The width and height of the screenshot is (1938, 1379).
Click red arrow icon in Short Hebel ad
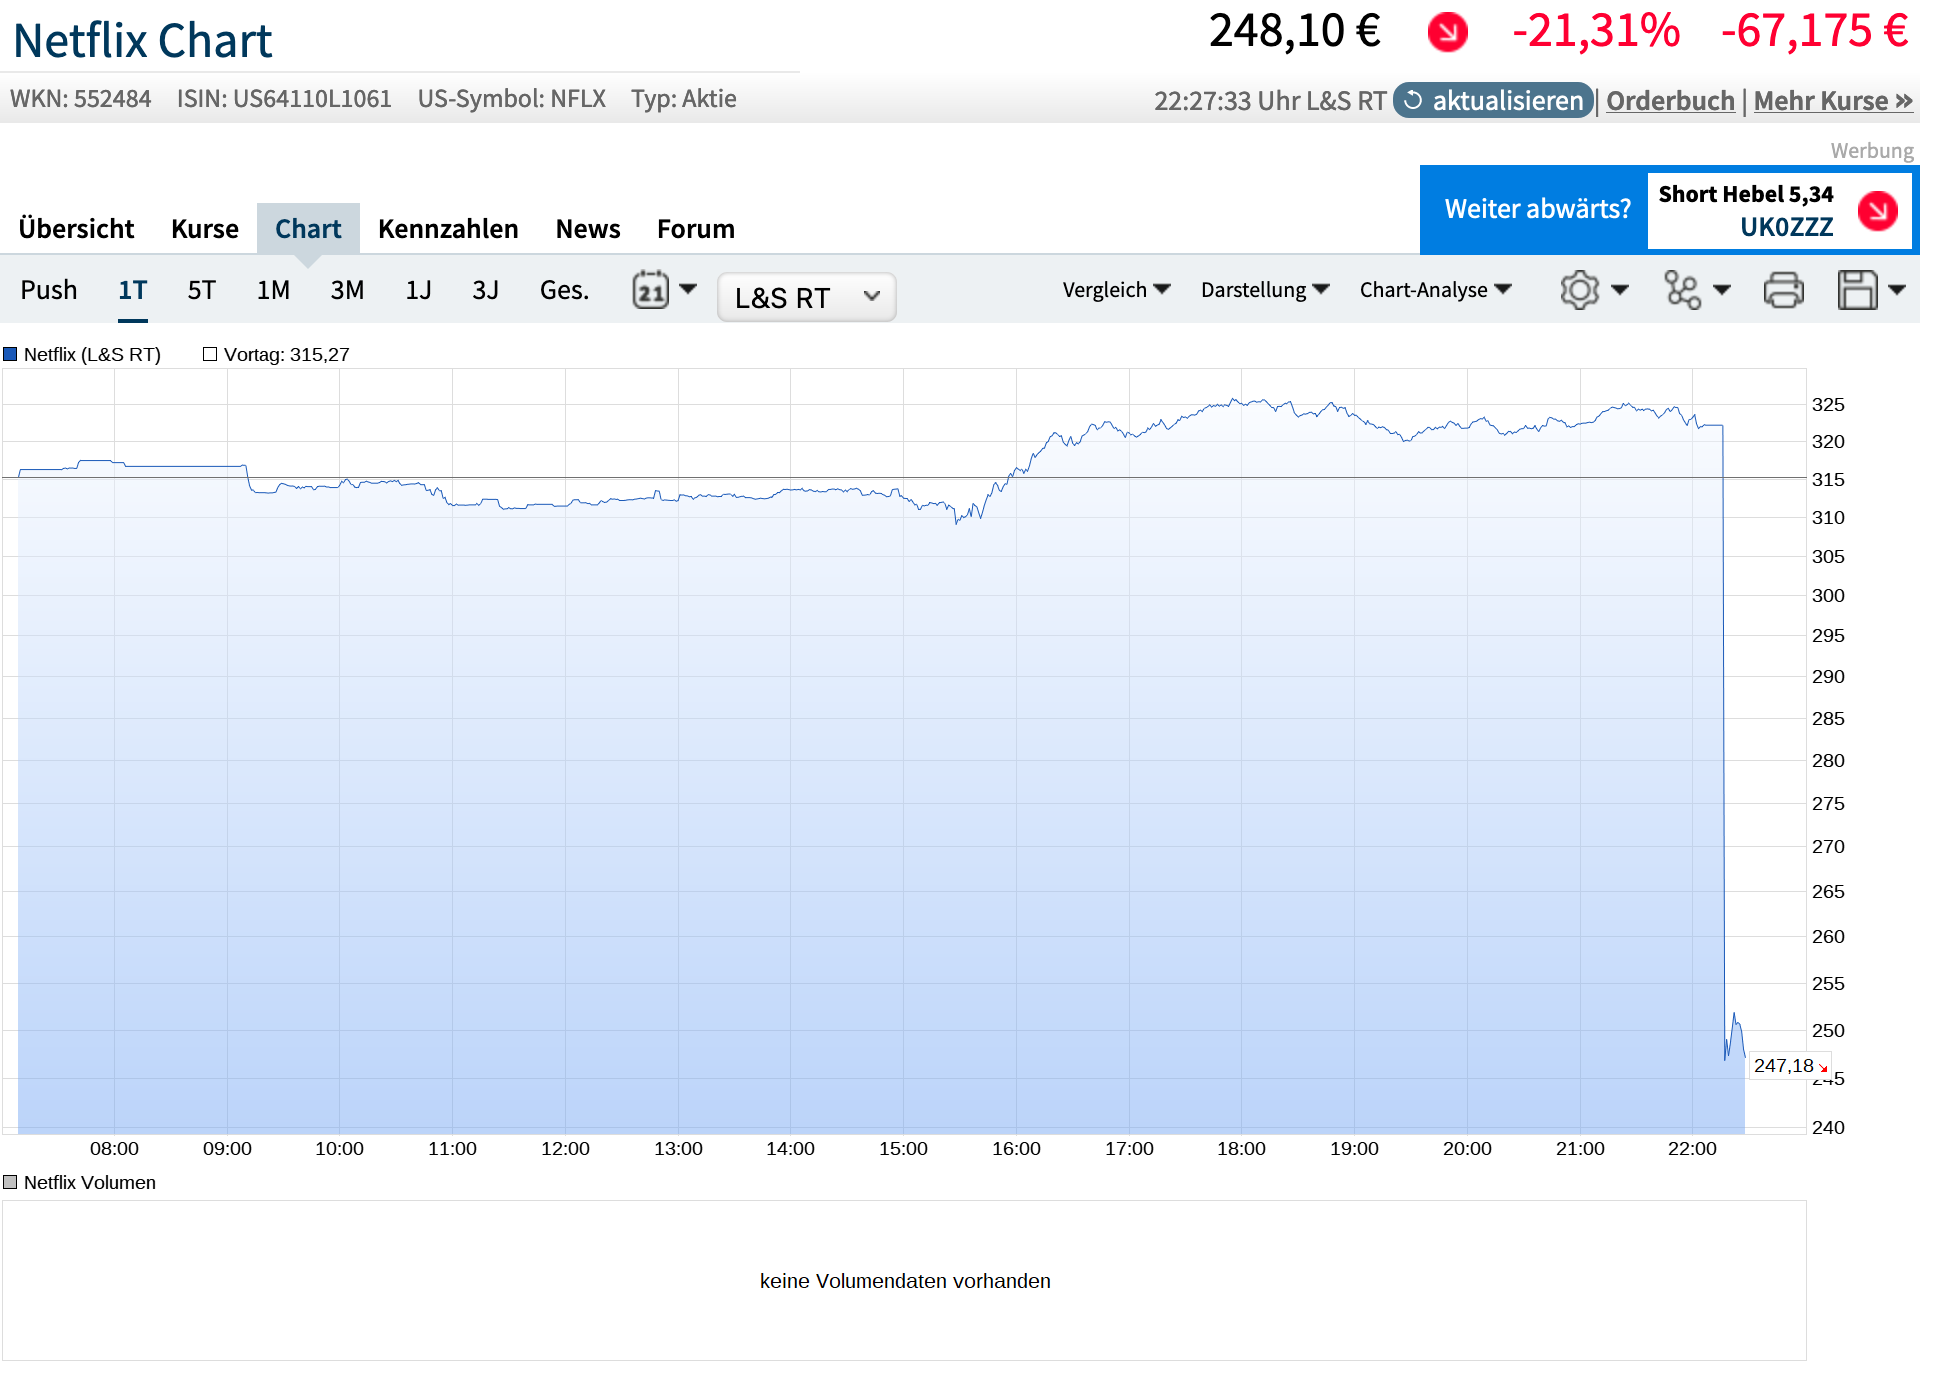point(1877,210)
